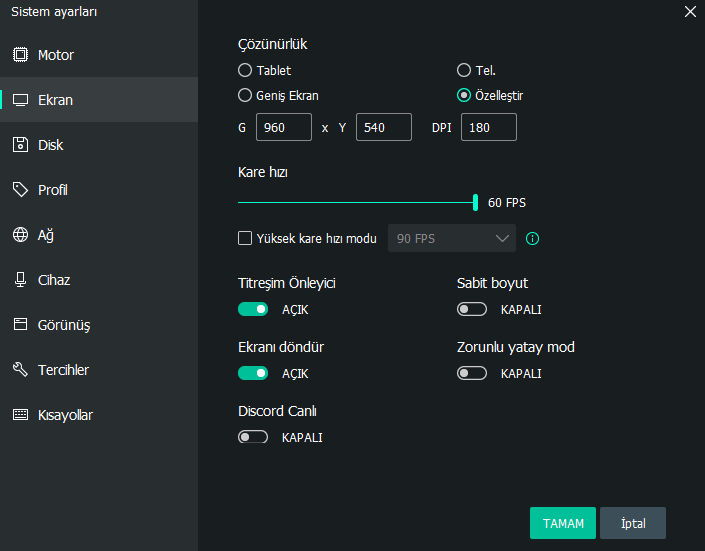The height and width of the screenshot is (551, 705).
Task: Click the Disk floppy icon
Action: point(20,145)
